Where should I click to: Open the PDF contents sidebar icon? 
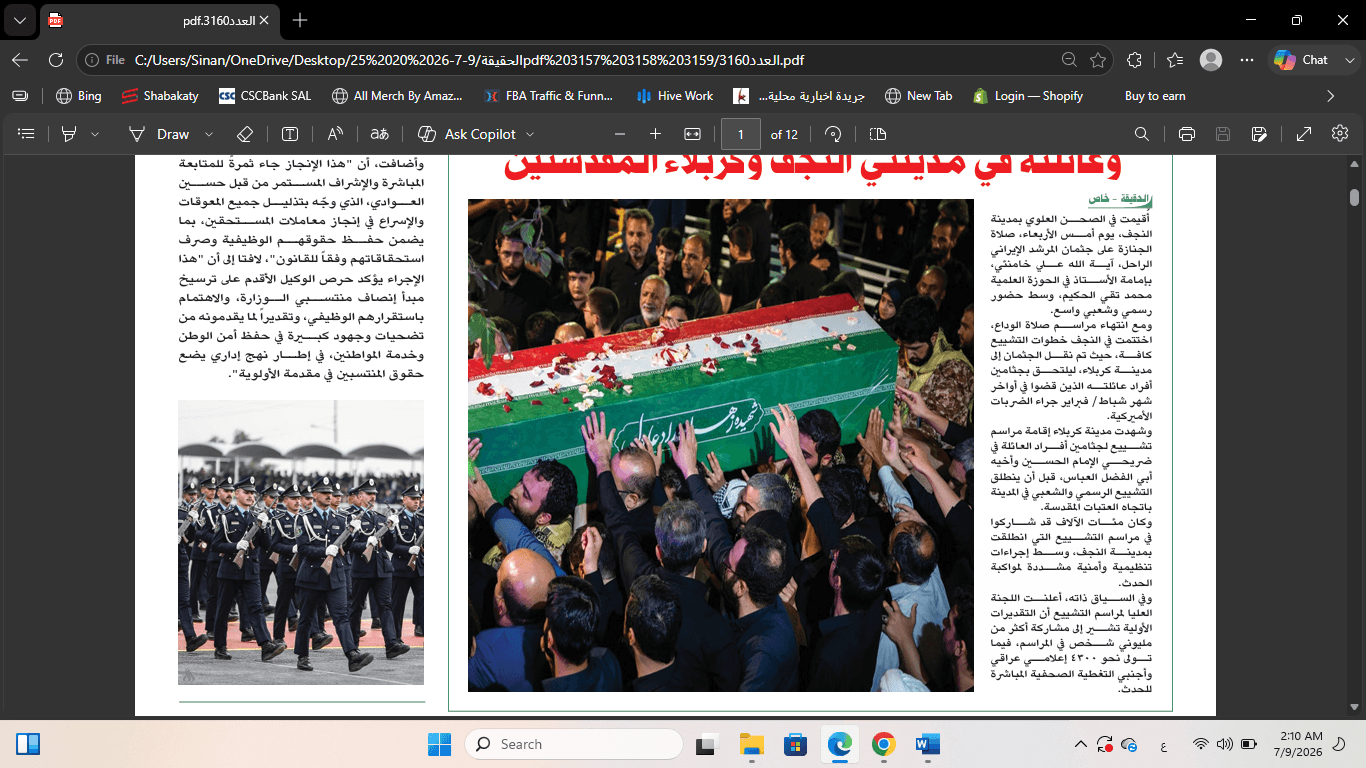(27, 134)
